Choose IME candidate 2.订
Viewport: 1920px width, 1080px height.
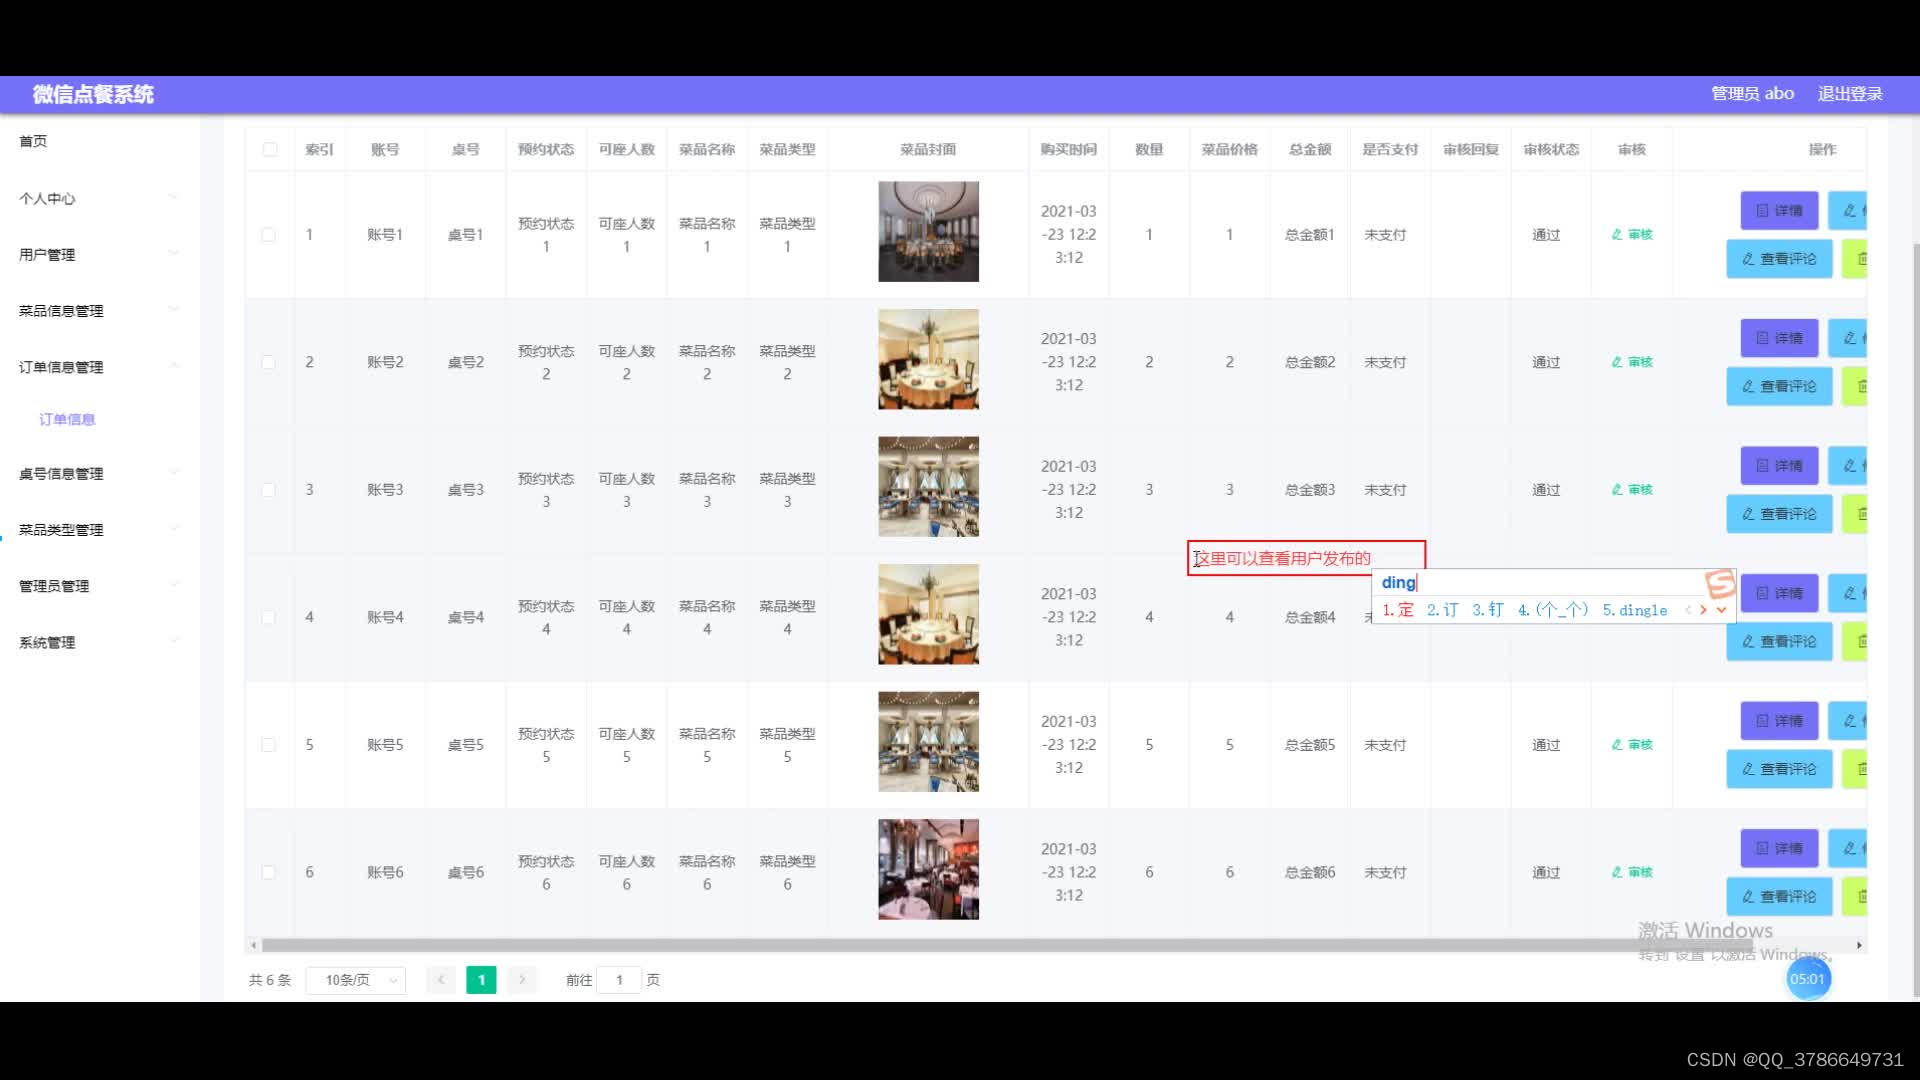pyautogui.click(x=1442, y=610)
